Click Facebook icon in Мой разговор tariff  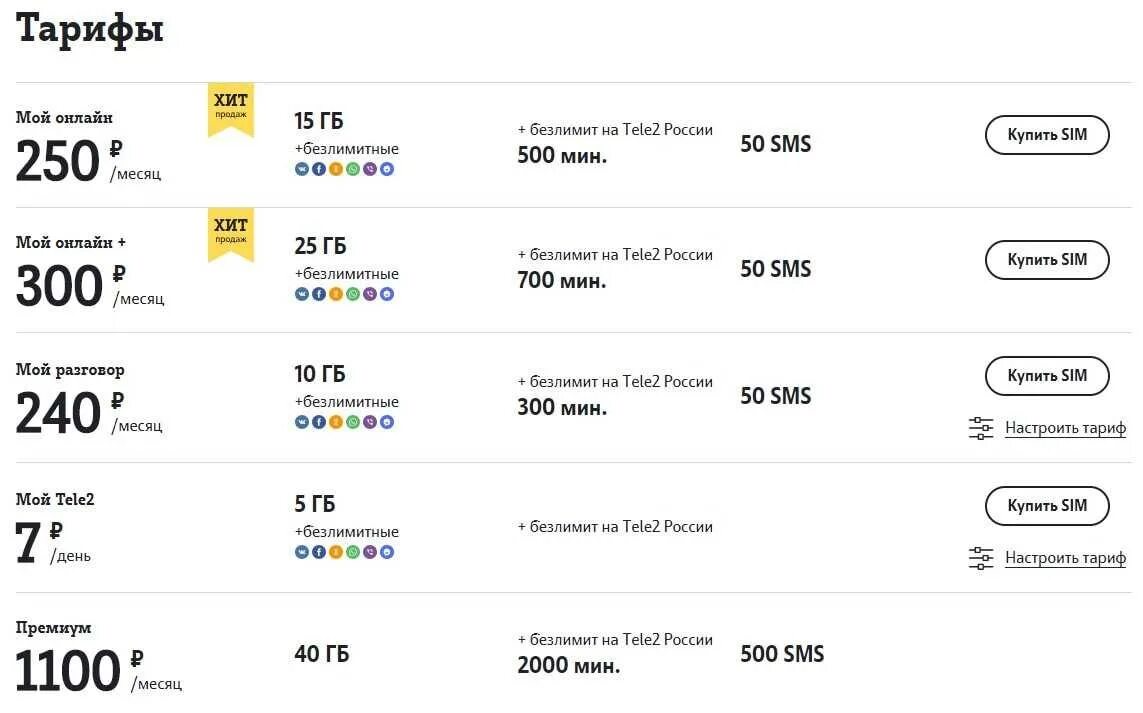click(319, 422)
